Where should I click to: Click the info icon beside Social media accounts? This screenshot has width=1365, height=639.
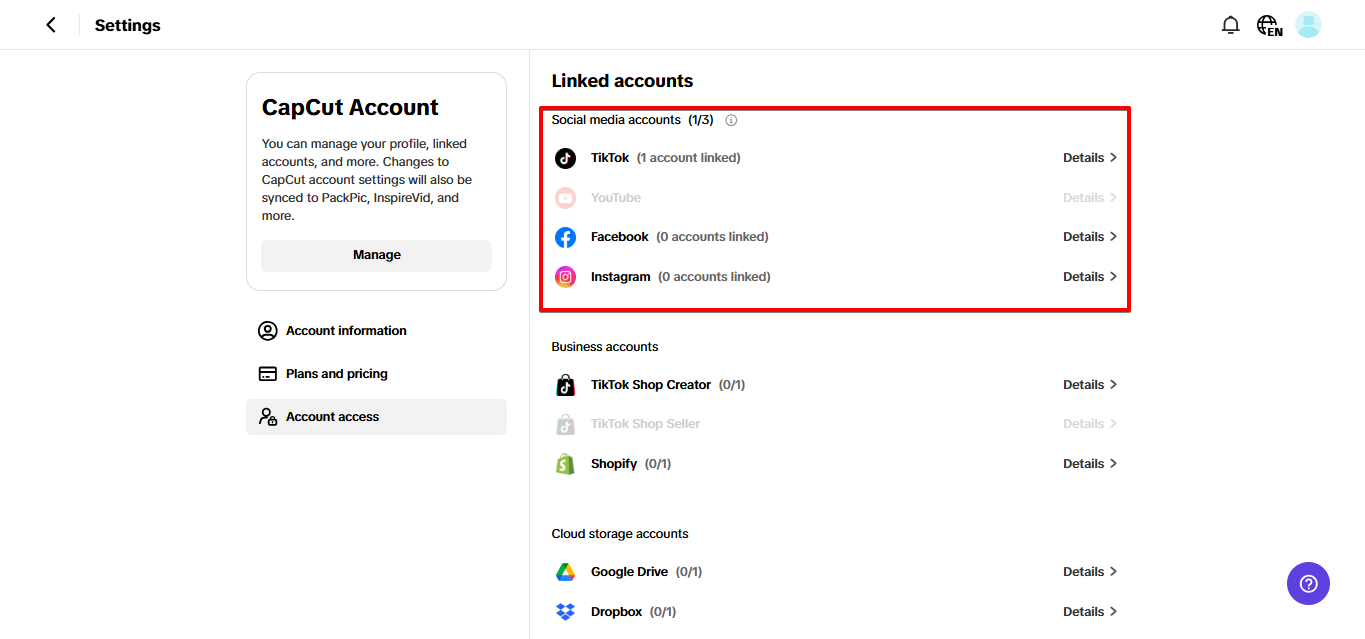[731, 119]
